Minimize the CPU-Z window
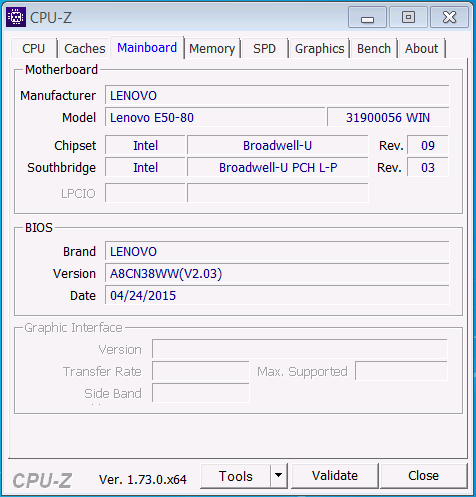476x497 pixels. (x=367, y=17)
